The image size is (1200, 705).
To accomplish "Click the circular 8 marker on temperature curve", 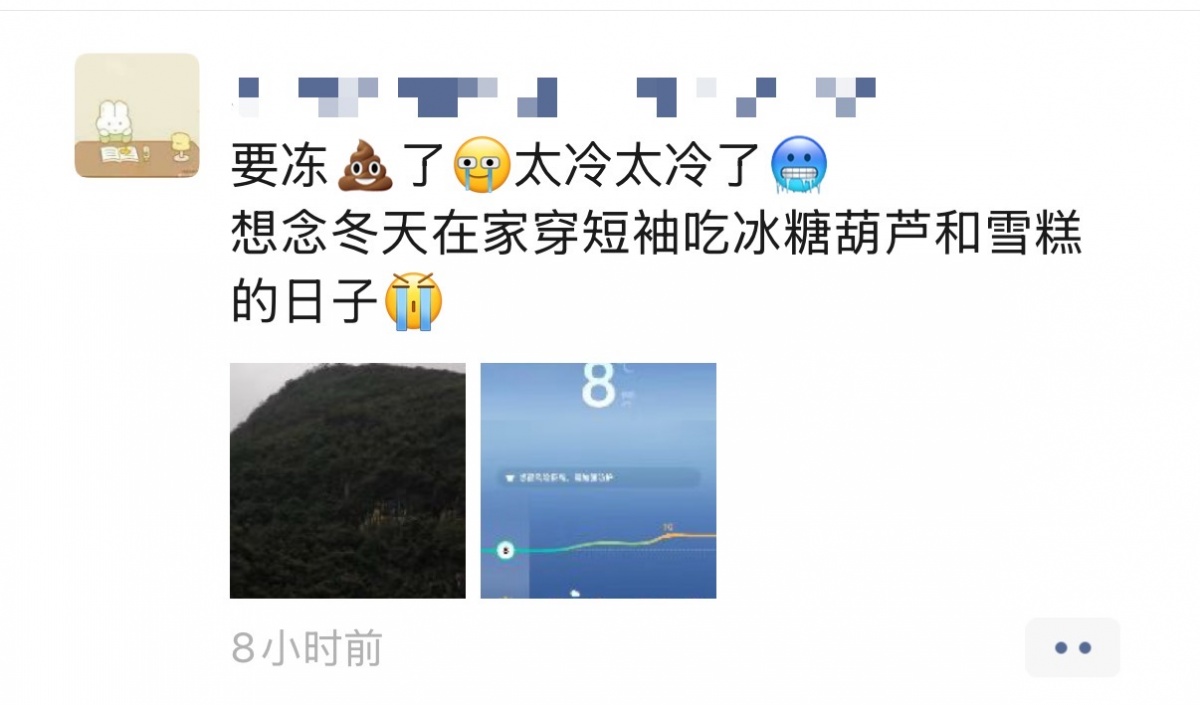I will tap(506, 550).
